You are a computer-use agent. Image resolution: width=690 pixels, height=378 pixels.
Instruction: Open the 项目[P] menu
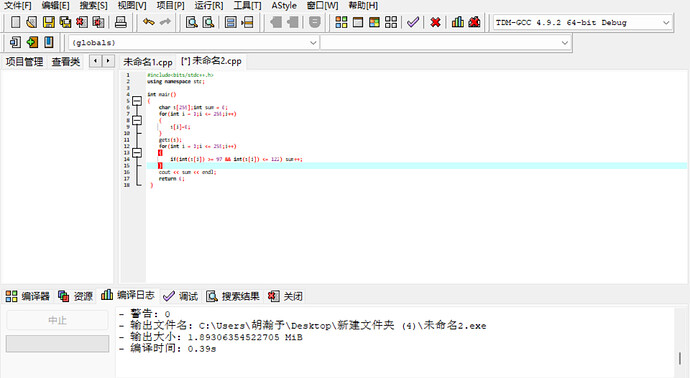click(171, 6)
